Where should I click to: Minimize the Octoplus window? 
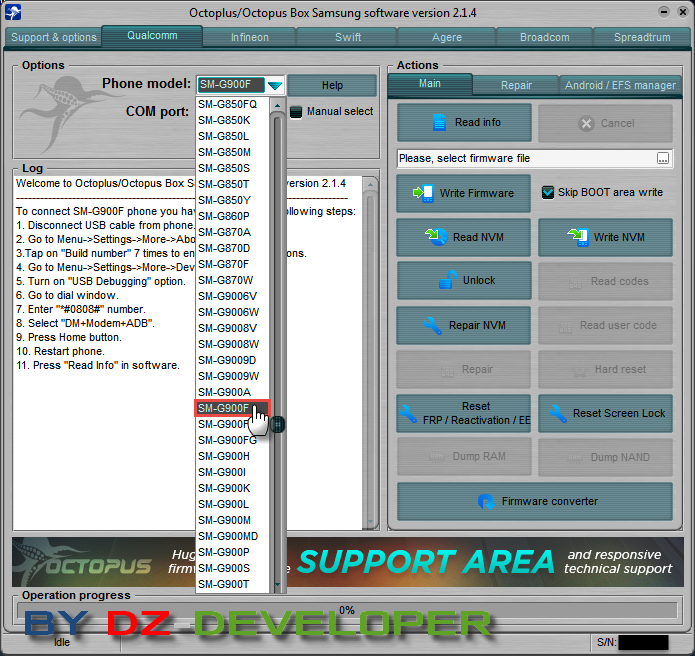[664, 12]
